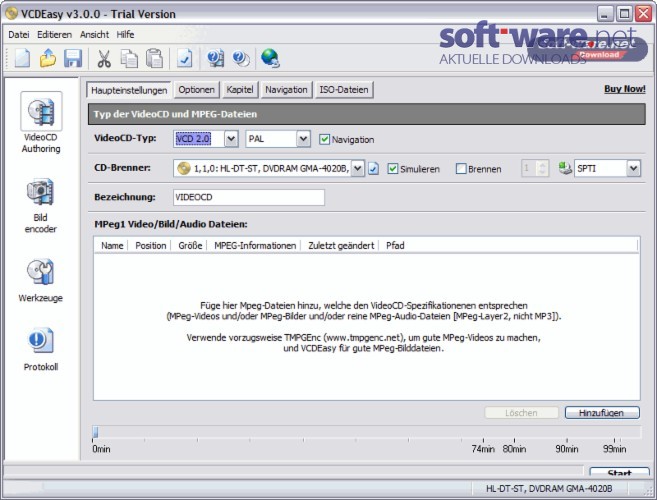This screenshot has width=657, height=500.
Task: Click the 0min label on capacity bar
Action: (101, 448)
